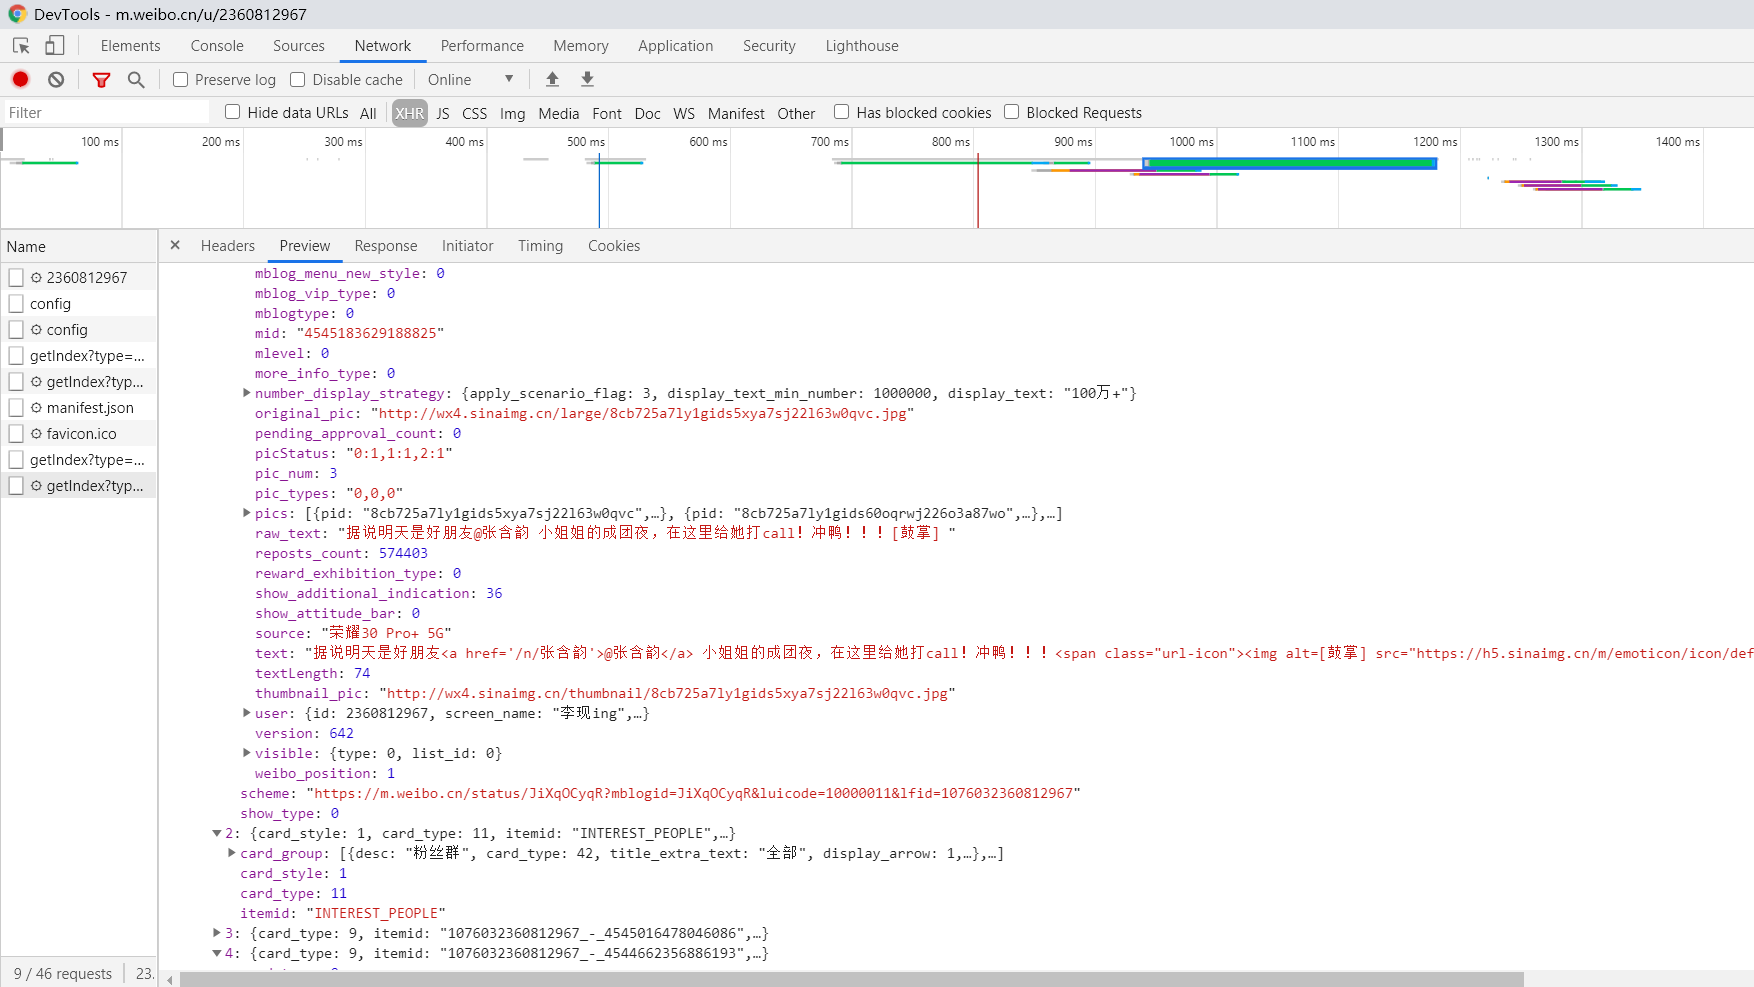Image resolution: width=1754 pixels, height=987 pixels.
Task: Filter requests by Doc type
Action: point(648,113)
